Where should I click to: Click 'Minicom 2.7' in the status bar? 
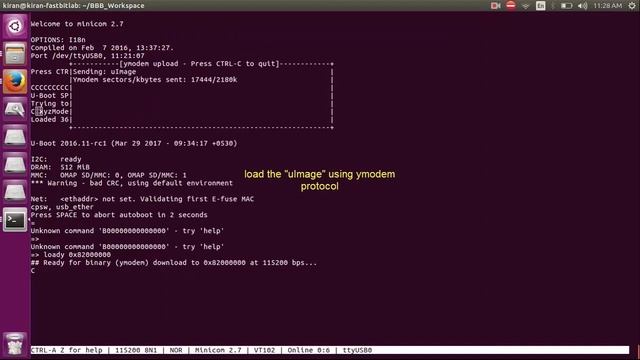tap(218, 350)
